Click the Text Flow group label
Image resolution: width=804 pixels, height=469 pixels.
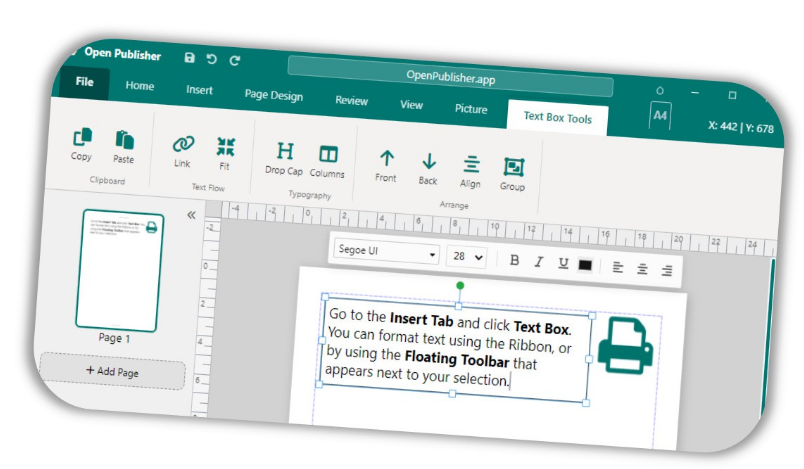tap(208, 187)
